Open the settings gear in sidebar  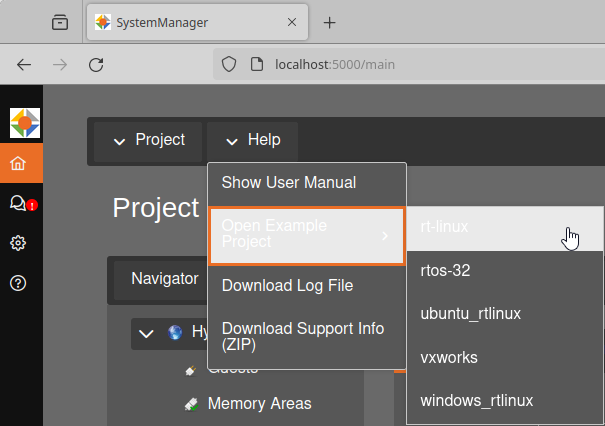click(18, 243)
